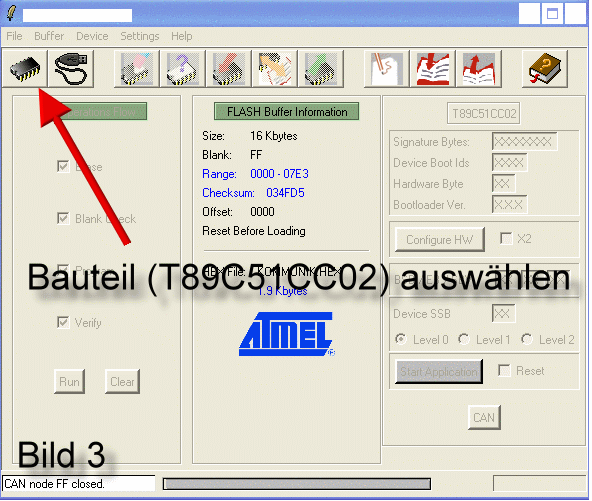Image resolution: width=592 pixels, height=501 pixels.
Task: Click the Blank Check chip icon
Action: pos(183,69)
